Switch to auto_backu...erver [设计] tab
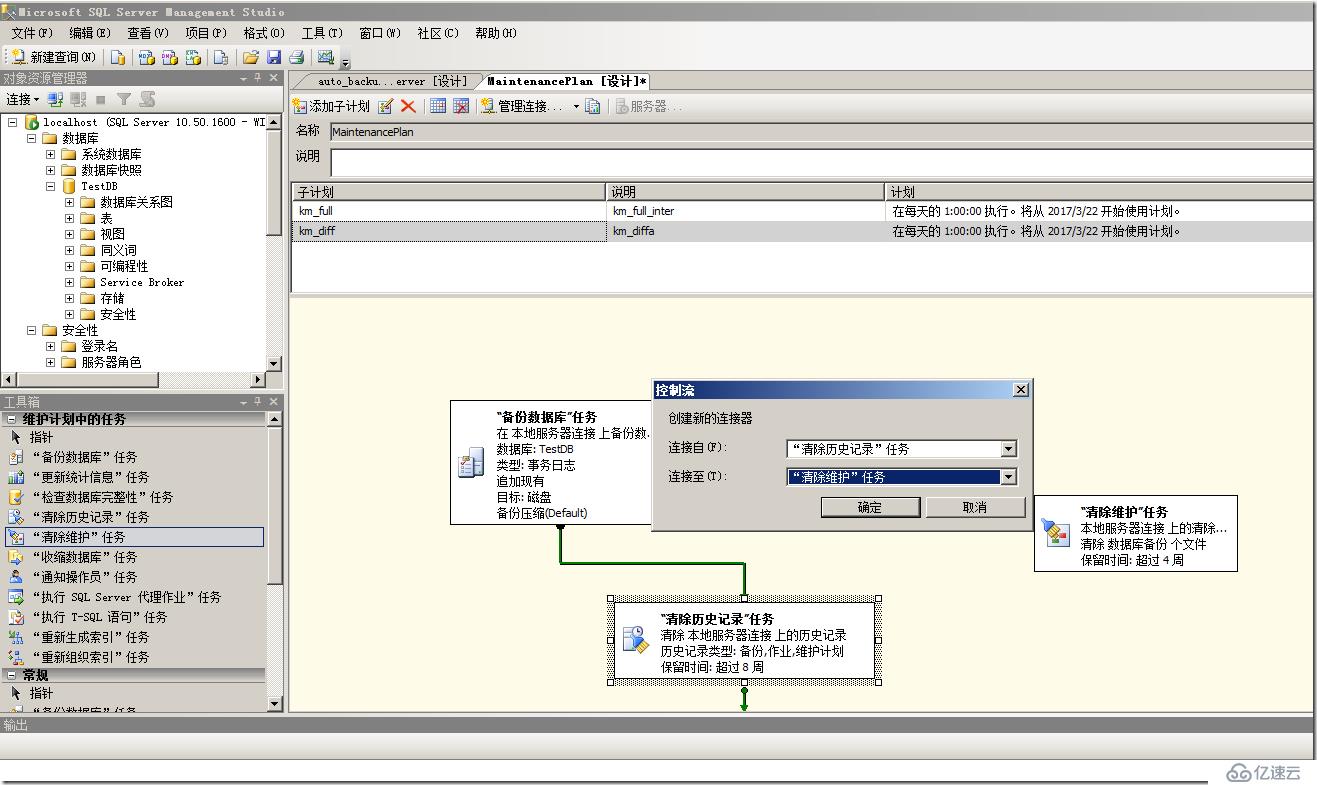 coord(392,81)
